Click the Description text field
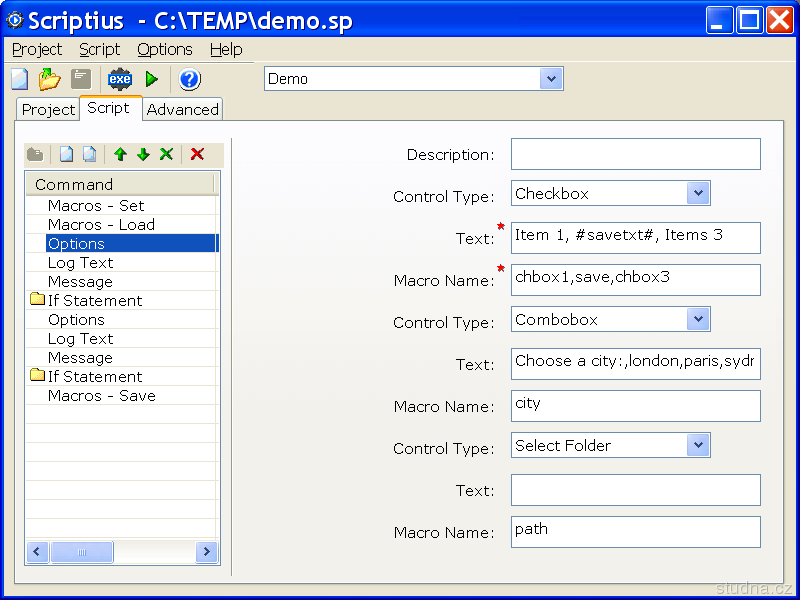800x600 pixels. coord(635,154)
